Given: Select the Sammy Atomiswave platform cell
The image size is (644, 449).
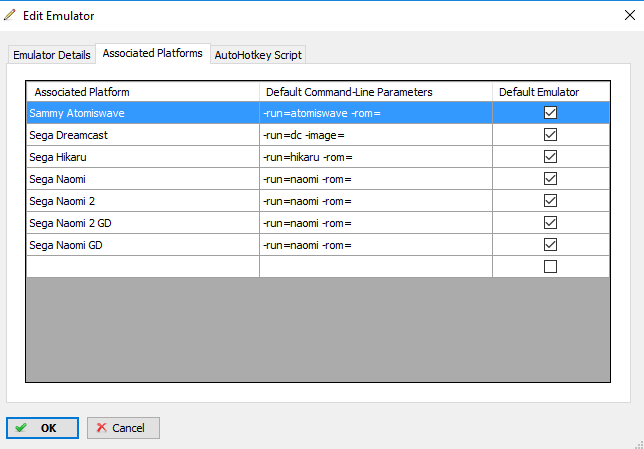Looking at the screenshot, I should pyautogui.click(x=143, y=113).
